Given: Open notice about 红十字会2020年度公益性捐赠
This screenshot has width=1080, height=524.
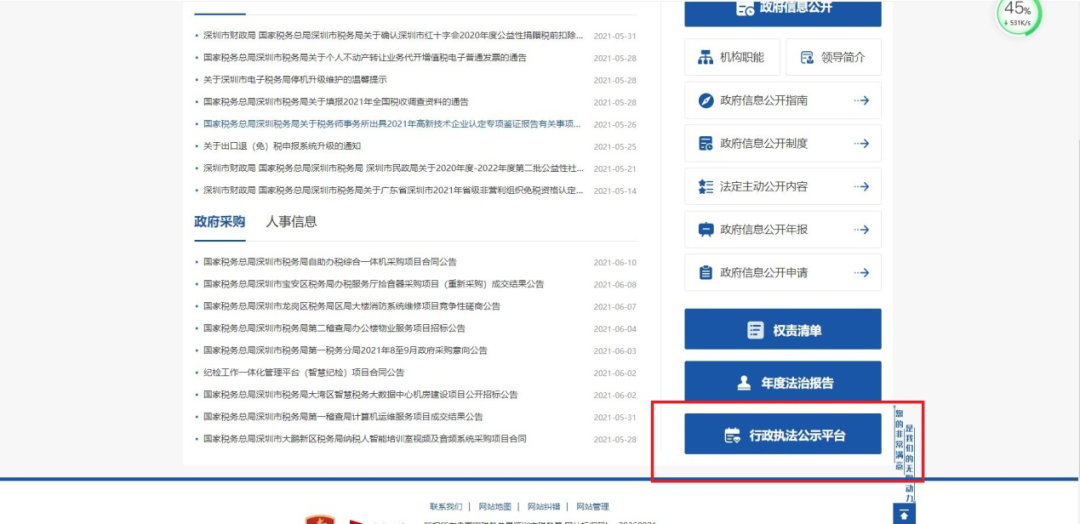Looking at the screenshot, I should pos(393,36).
